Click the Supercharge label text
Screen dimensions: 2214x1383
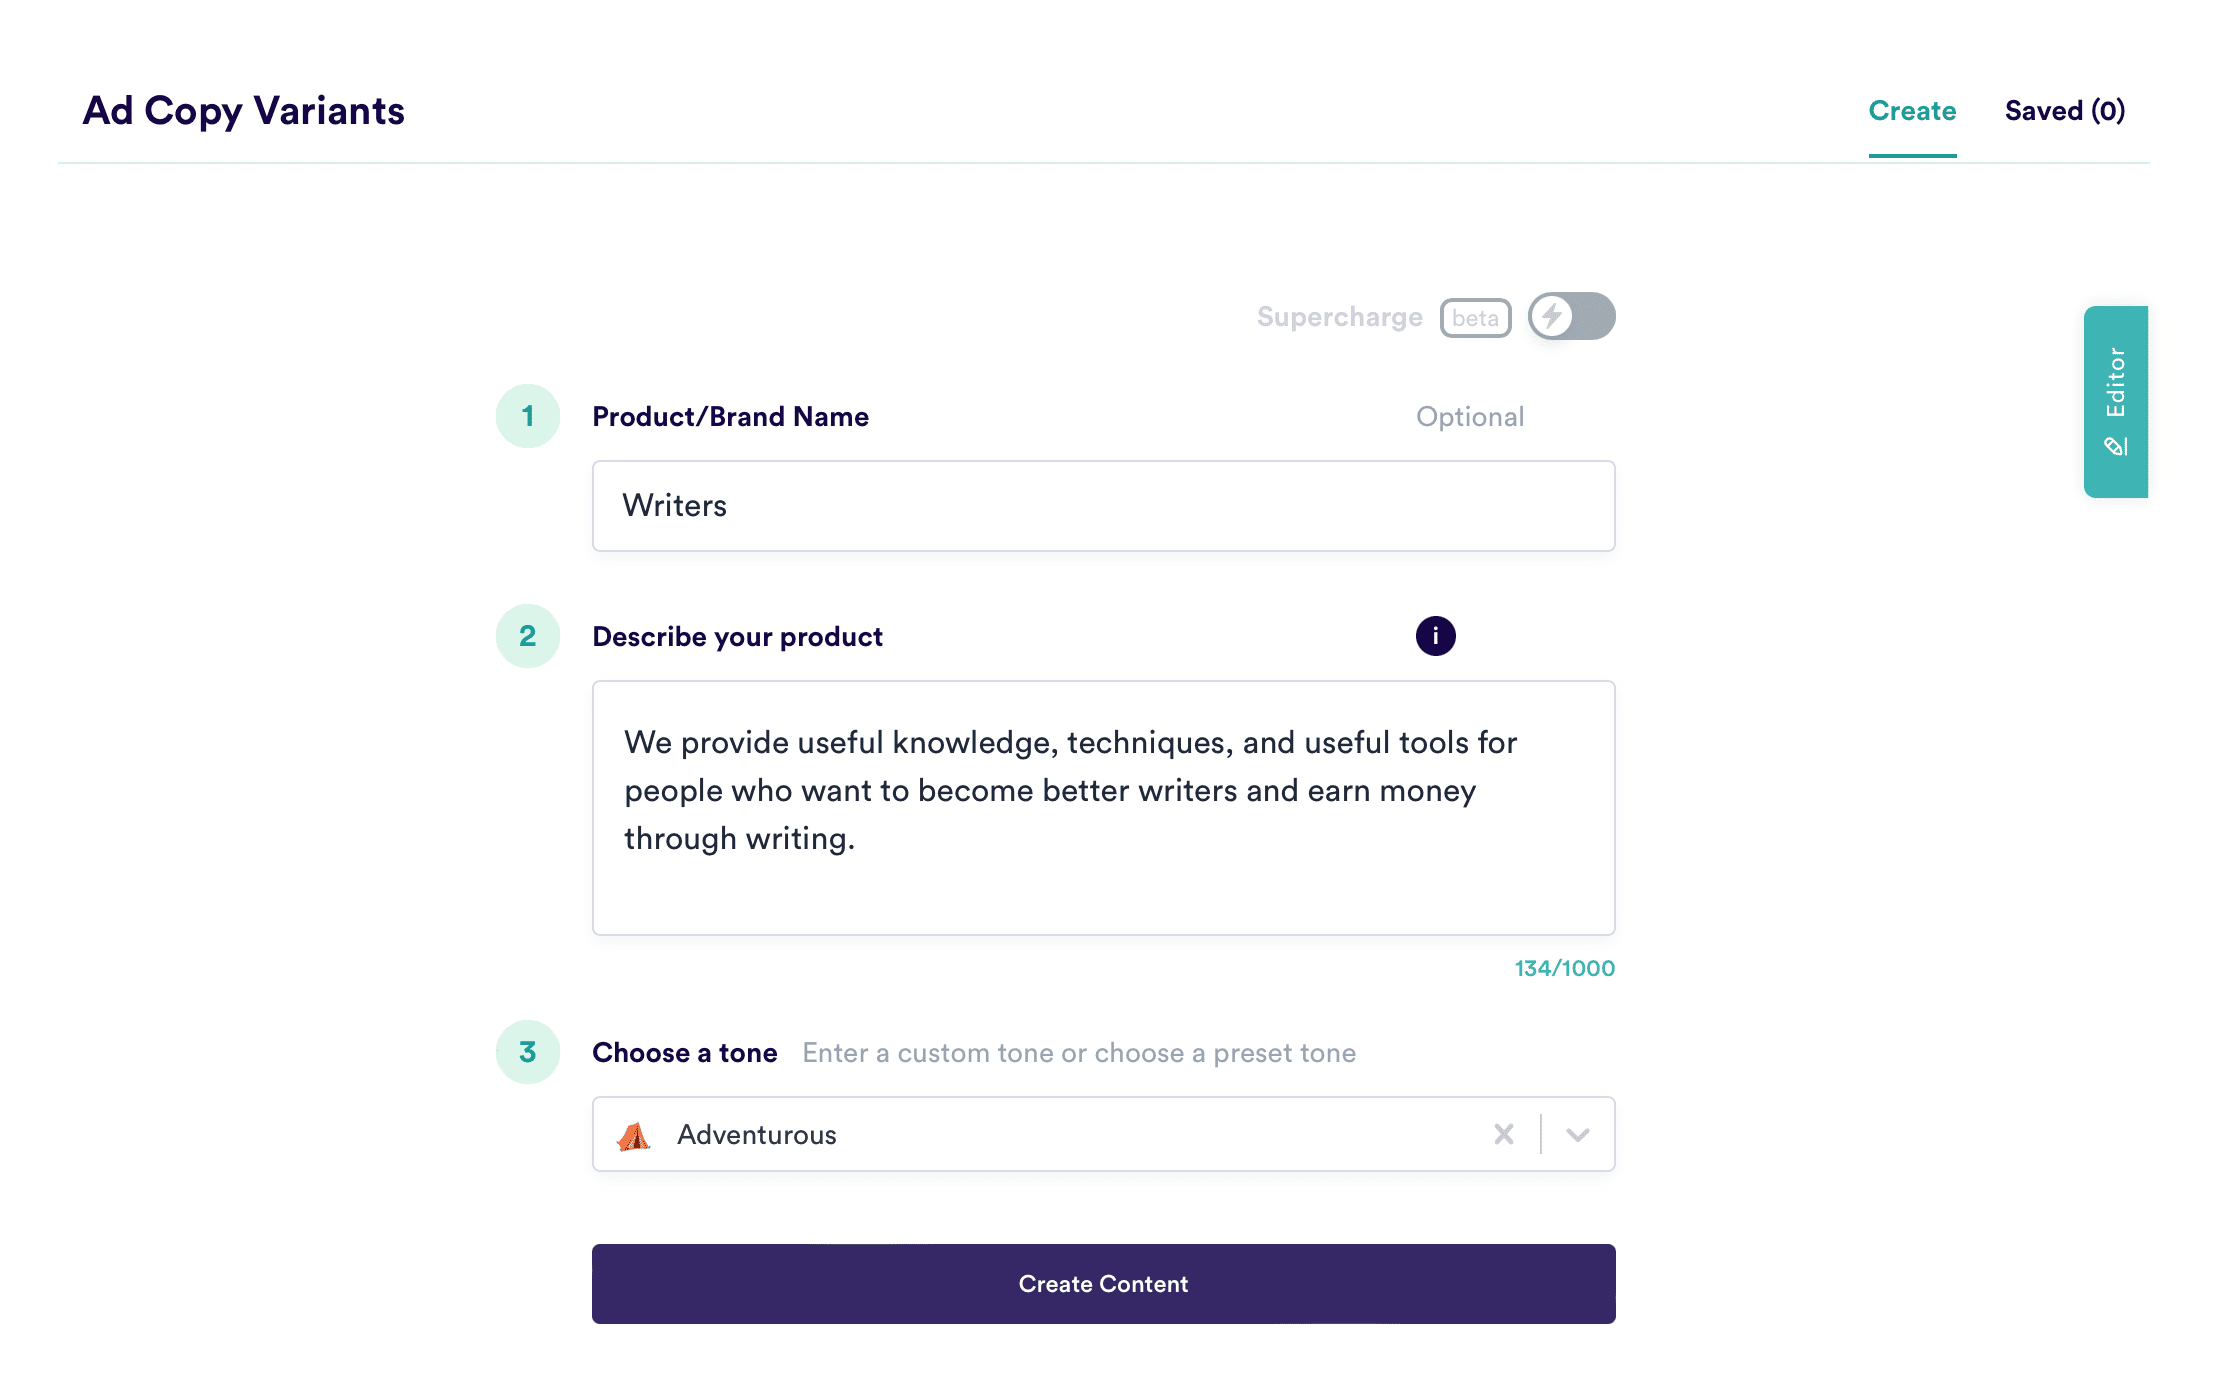coord(1339,317)
